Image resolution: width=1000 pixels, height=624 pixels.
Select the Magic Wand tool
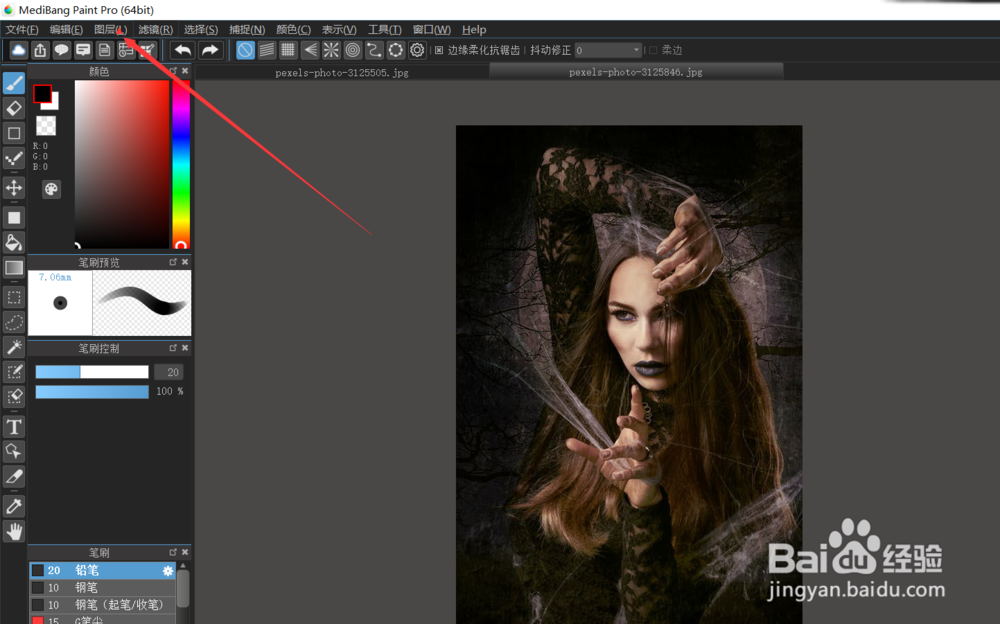[x=14, y=347]
